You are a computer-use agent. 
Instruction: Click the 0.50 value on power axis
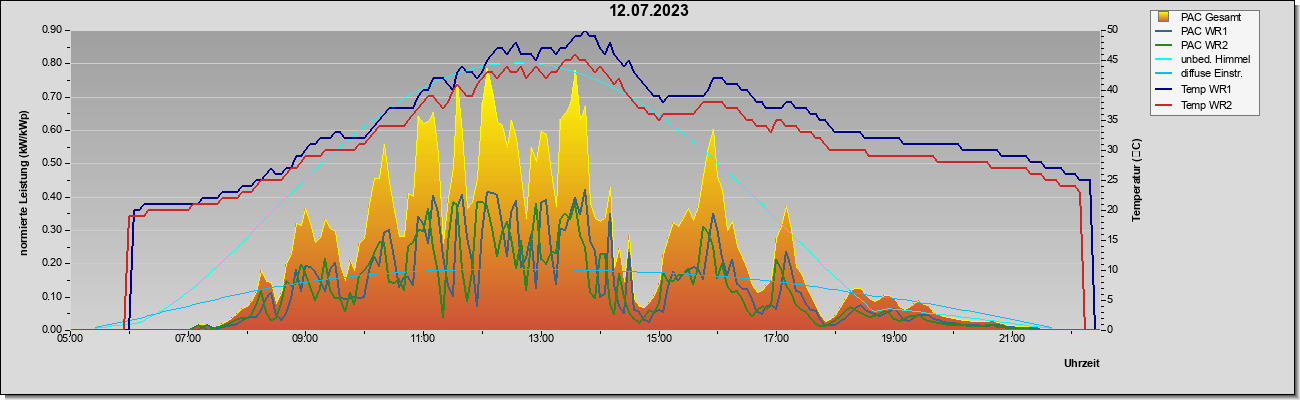(x=53, y=163)
